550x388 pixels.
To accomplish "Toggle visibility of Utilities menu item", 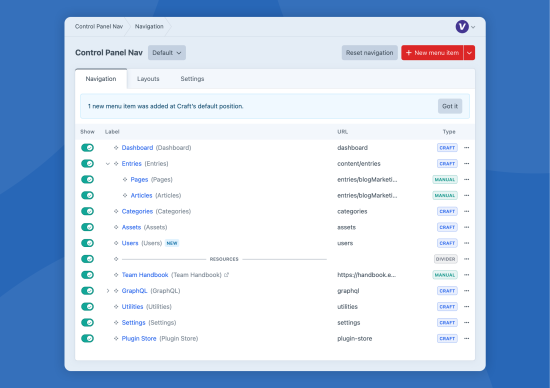I will tap(87, 307).
